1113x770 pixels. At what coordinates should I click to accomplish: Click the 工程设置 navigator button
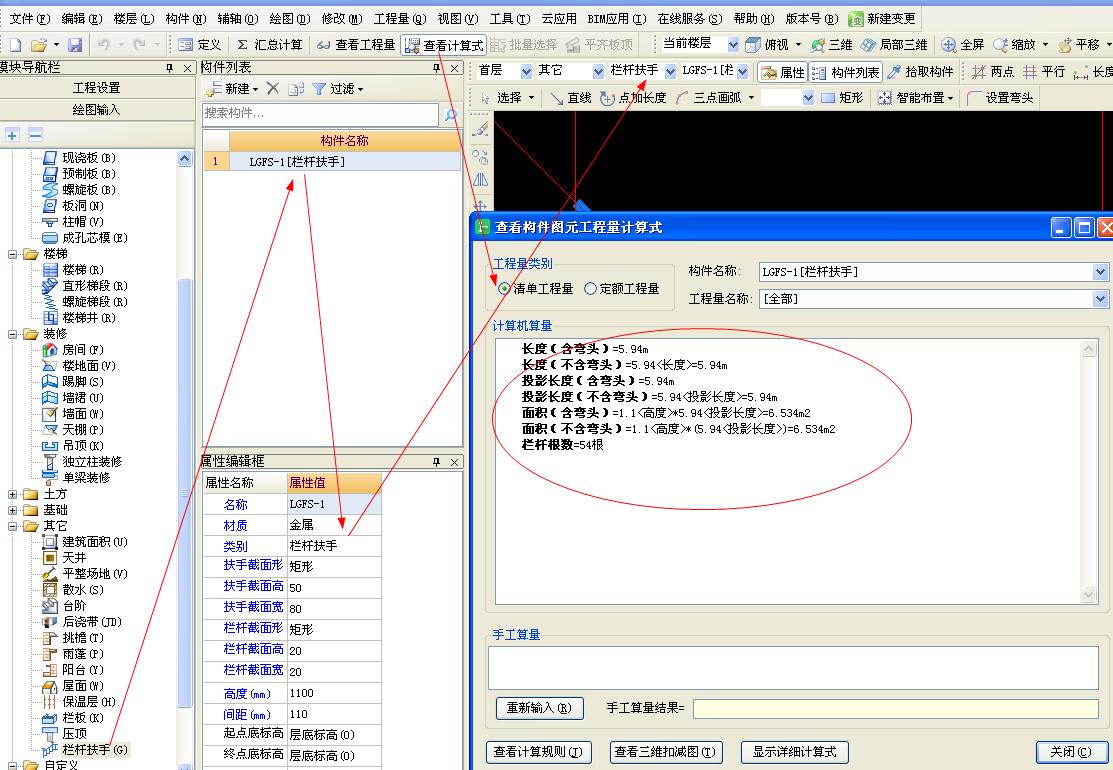tap(97, 87)
